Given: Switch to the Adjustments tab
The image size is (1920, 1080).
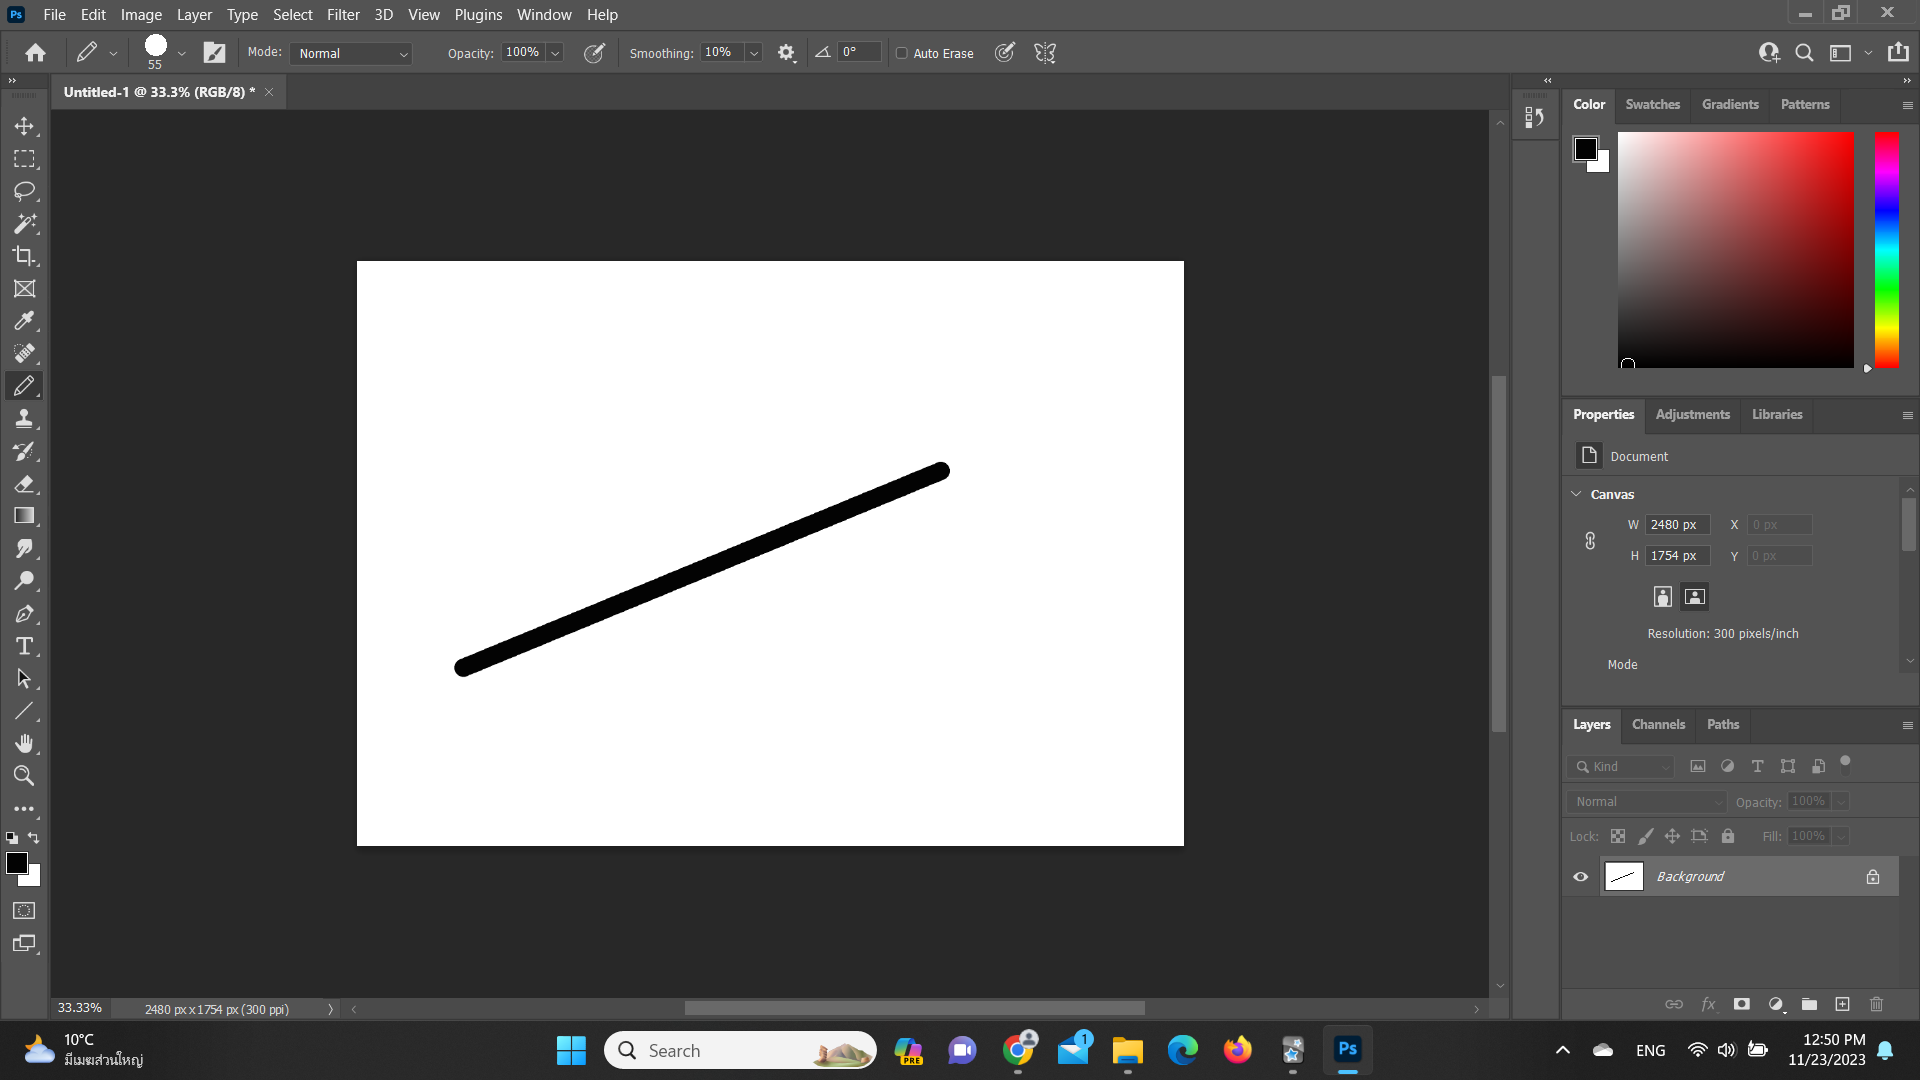Looking at the screenshot, I should pos(1692,414).
